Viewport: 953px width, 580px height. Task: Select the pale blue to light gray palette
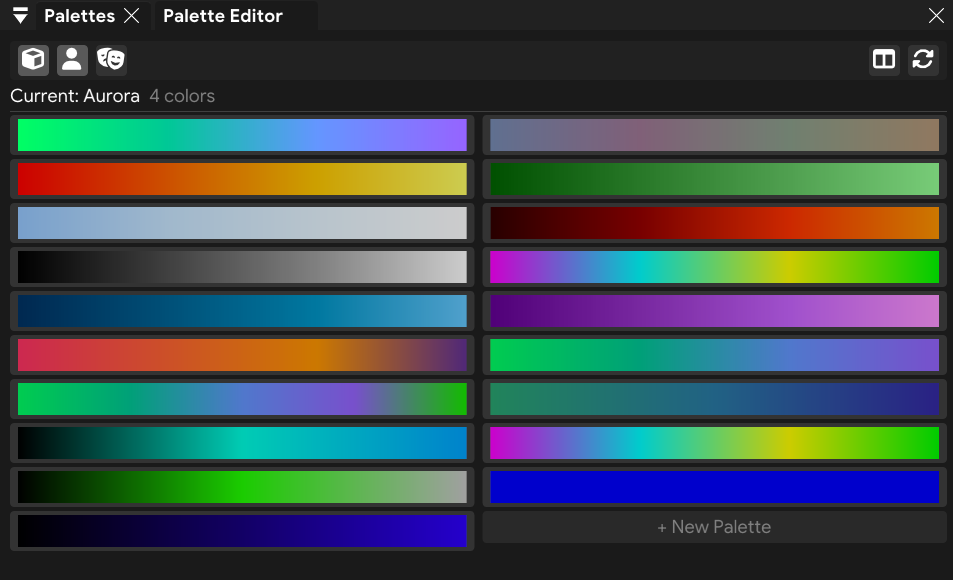242,223
